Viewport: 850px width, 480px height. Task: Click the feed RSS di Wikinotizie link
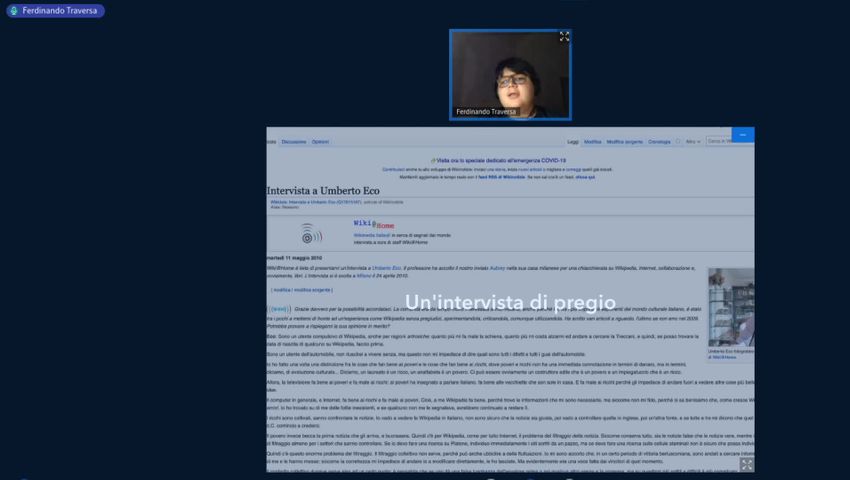pos(501,177)
